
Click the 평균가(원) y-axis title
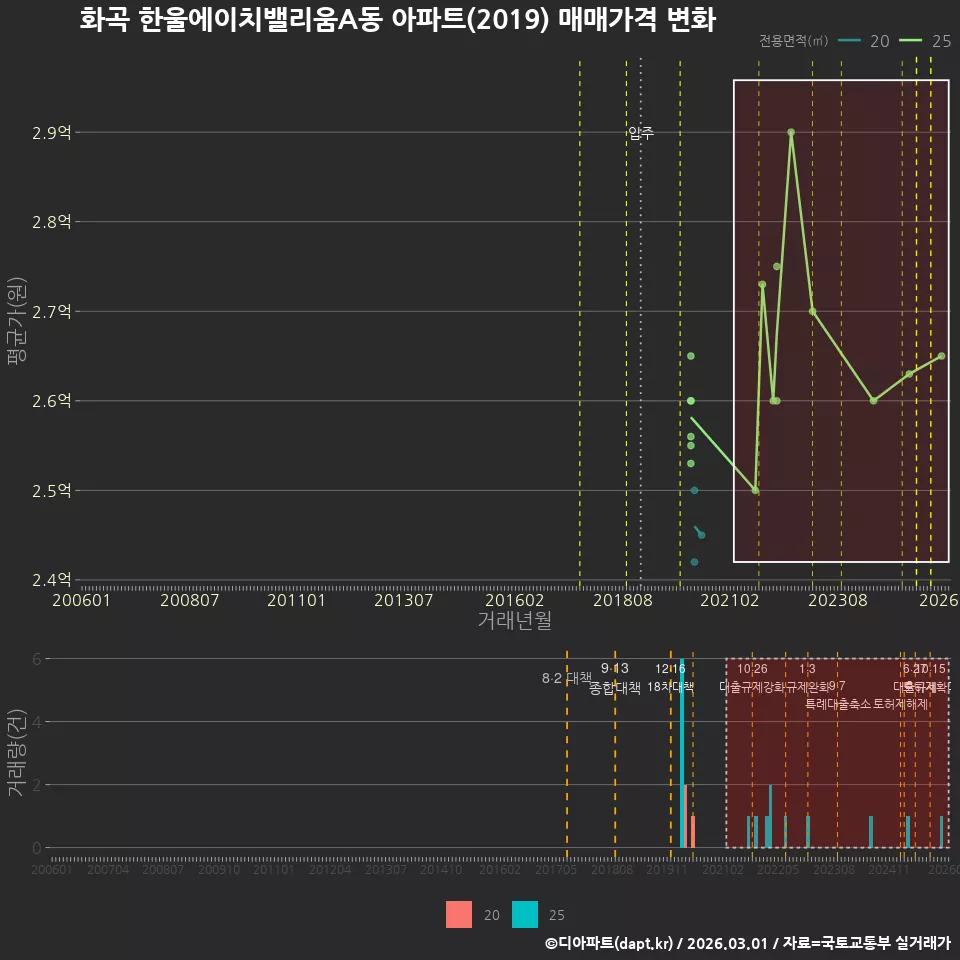point(17,321)
